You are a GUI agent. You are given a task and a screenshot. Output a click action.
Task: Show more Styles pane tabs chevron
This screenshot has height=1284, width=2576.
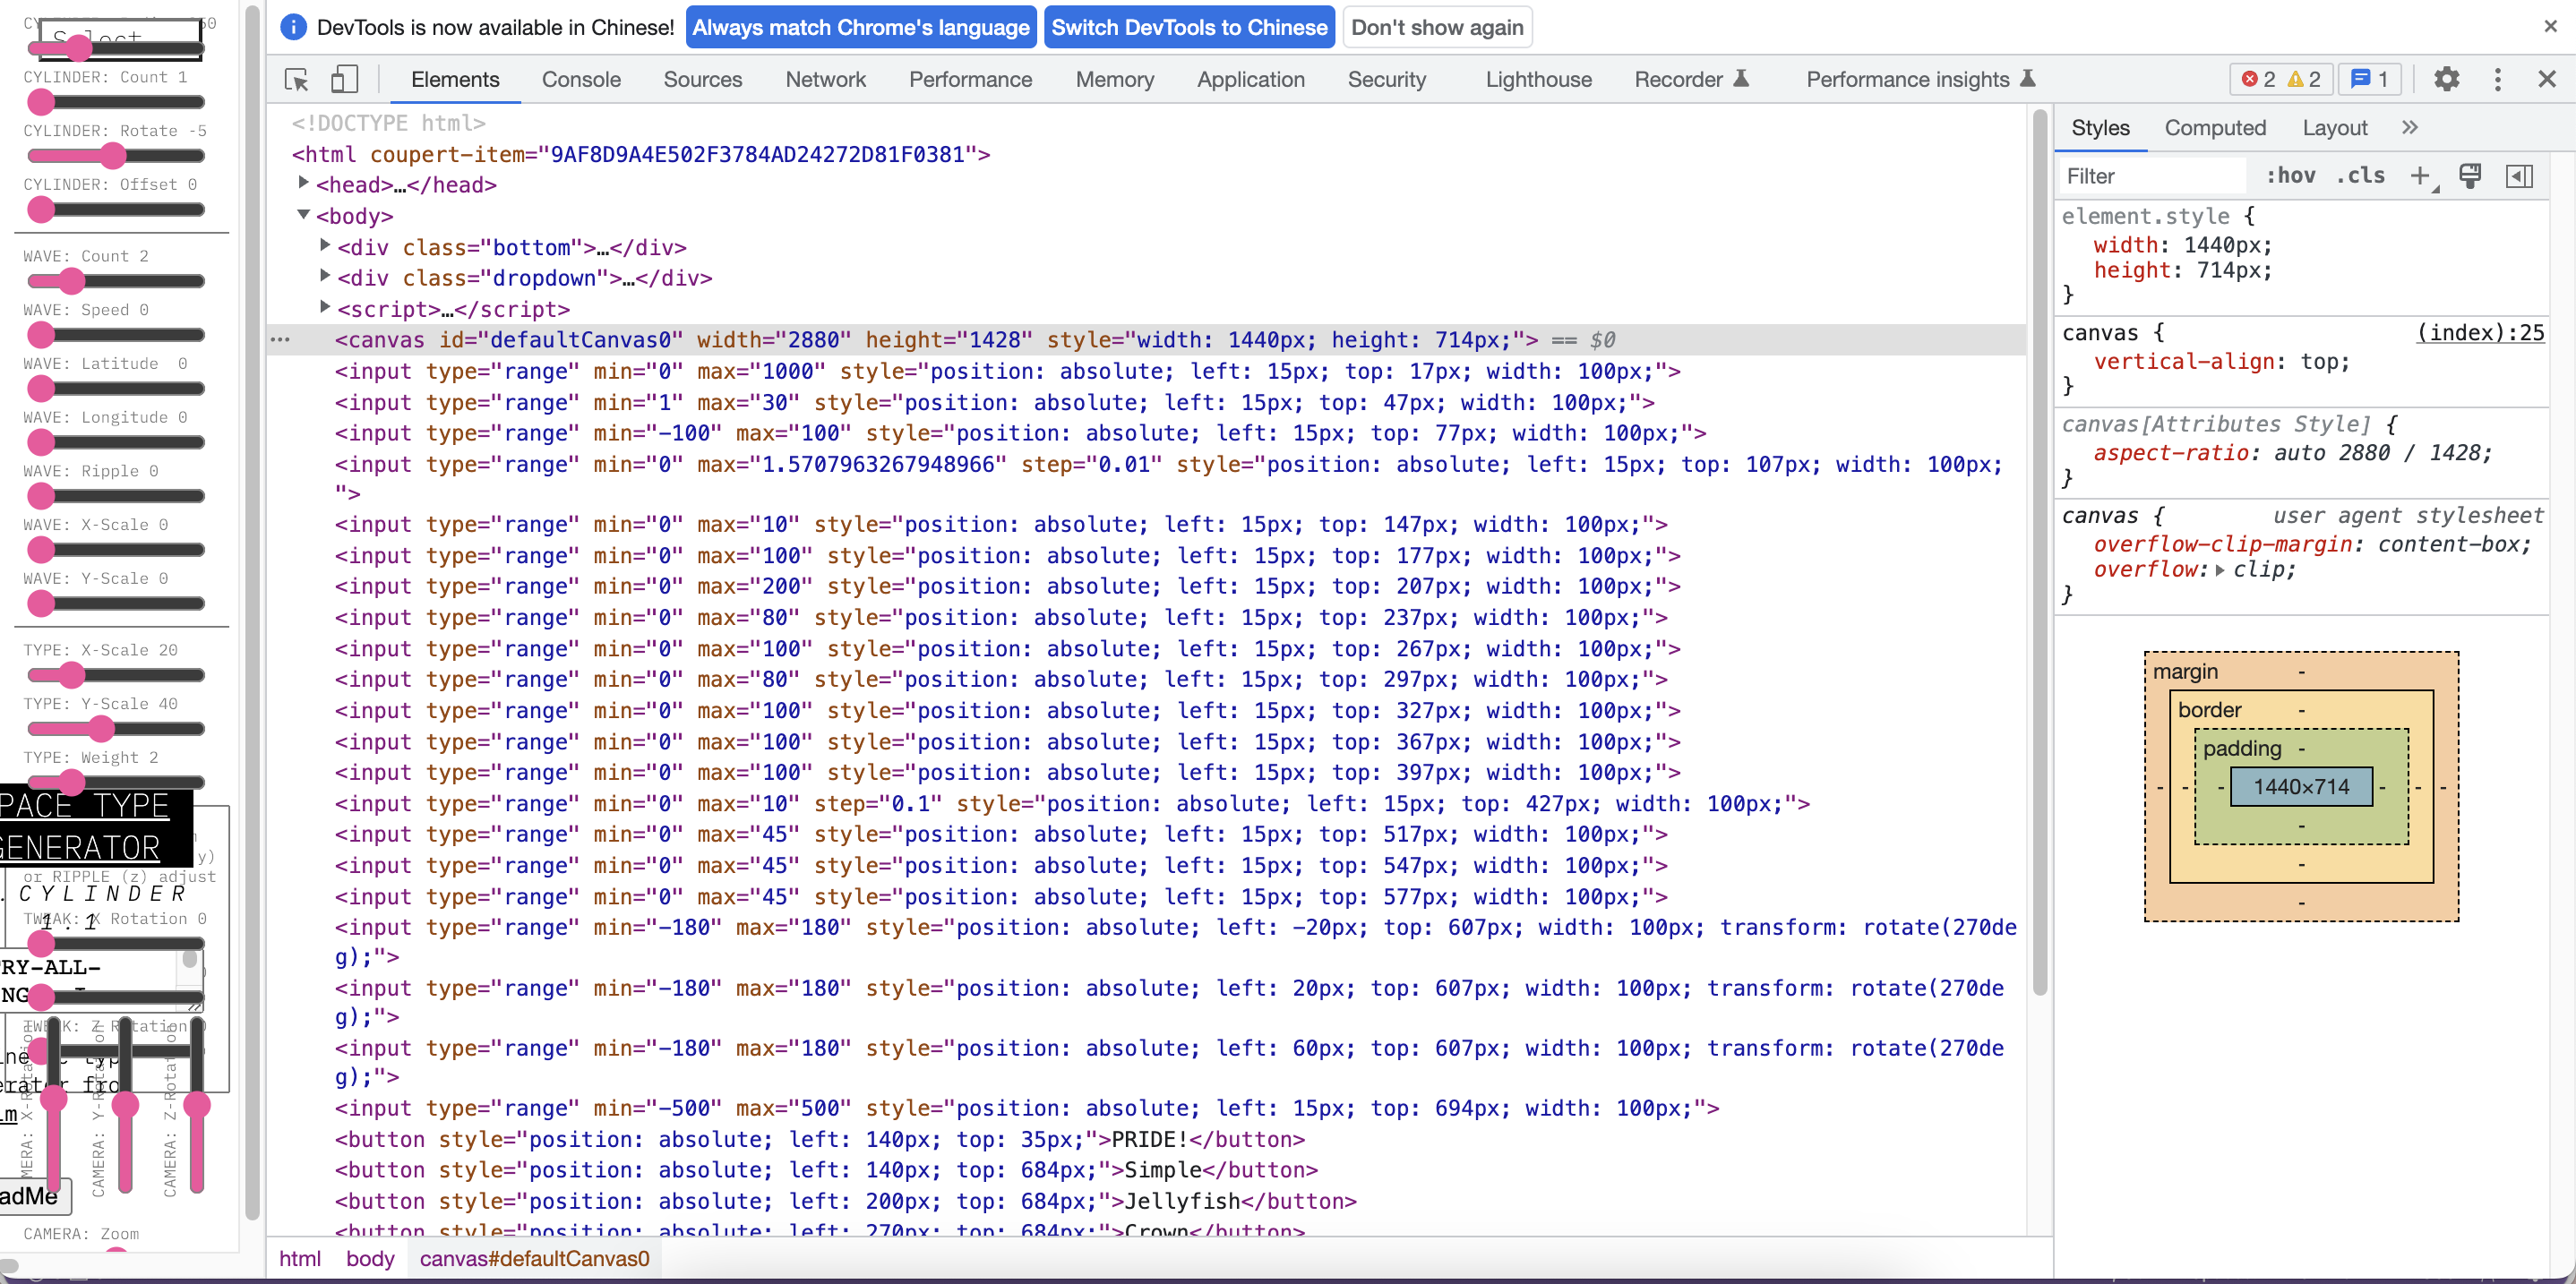[2409, 128]
